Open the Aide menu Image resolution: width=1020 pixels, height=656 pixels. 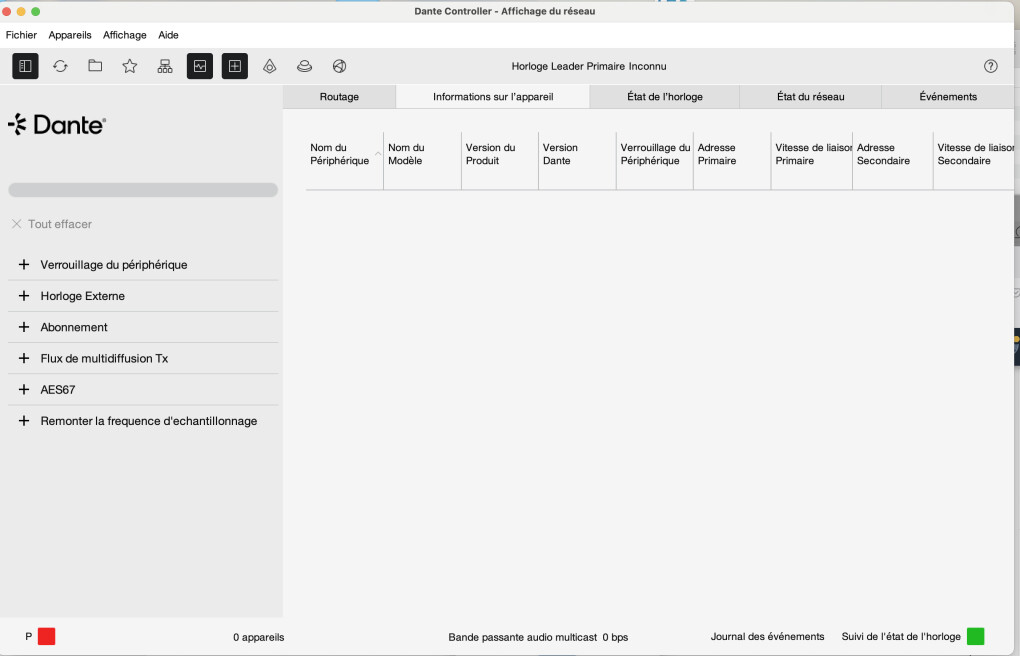168,35
